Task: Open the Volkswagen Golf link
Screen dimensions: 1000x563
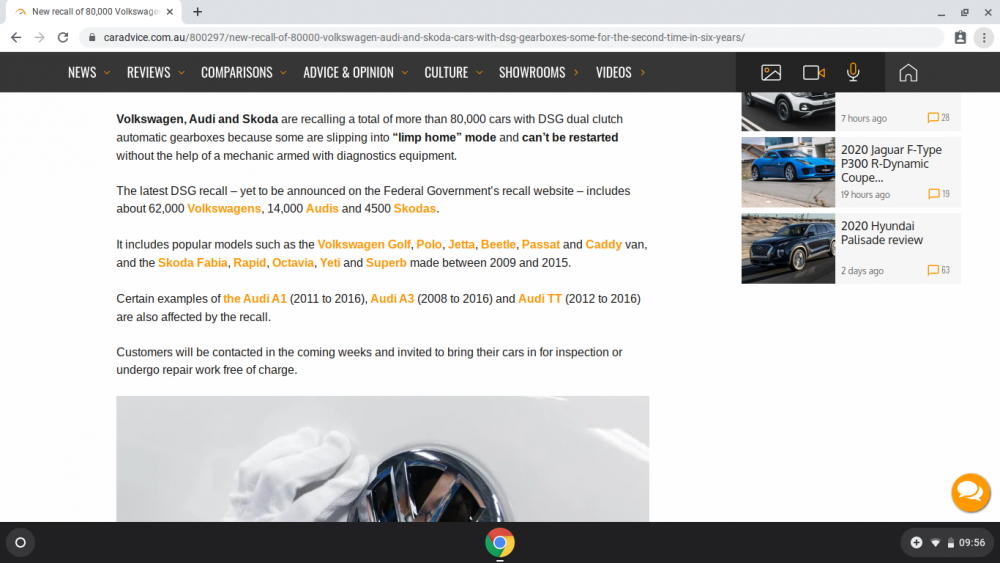Action: pyautogui.click(x=364, y=244)
